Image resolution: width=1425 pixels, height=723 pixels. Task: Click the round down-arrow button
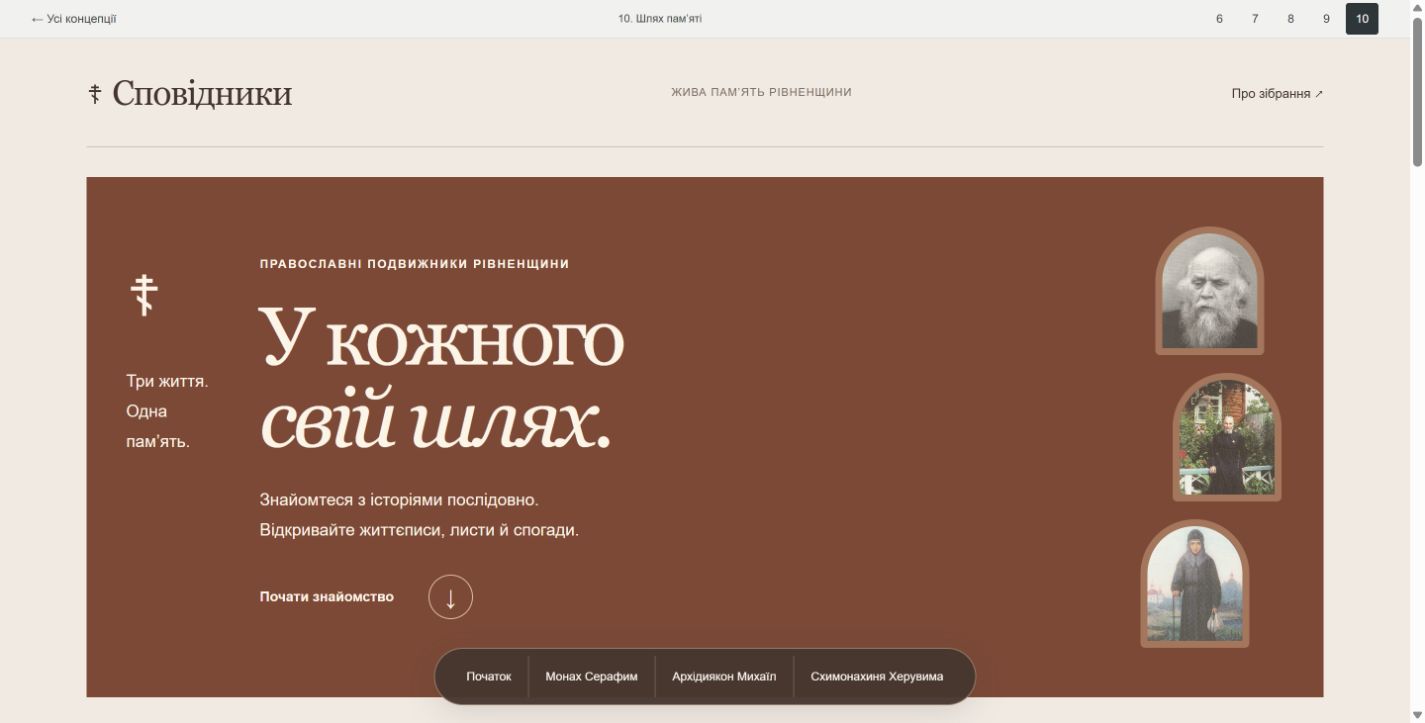coord(450,597)
